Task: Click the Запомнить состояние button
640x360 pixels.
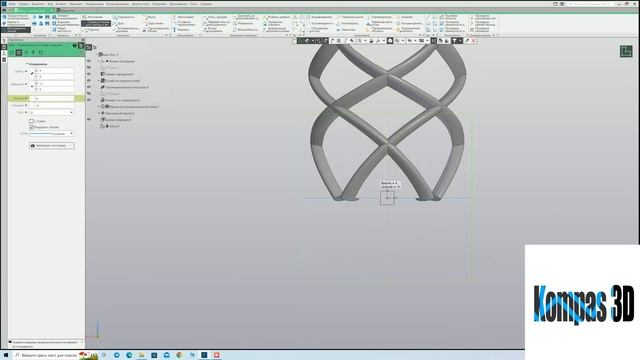Action: coord(52,146)
